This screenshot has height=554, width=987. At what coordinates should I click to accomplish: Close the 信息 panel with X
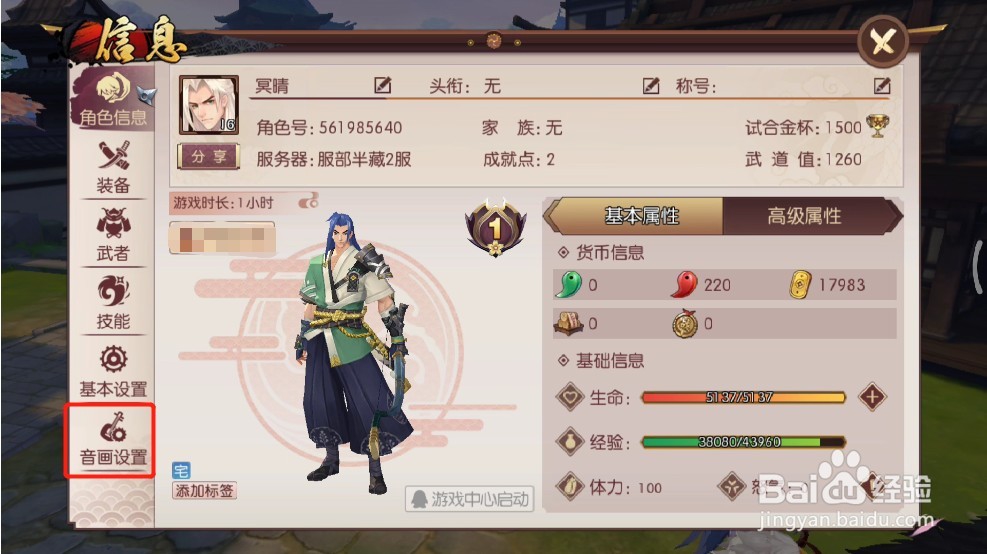[883, 42]
